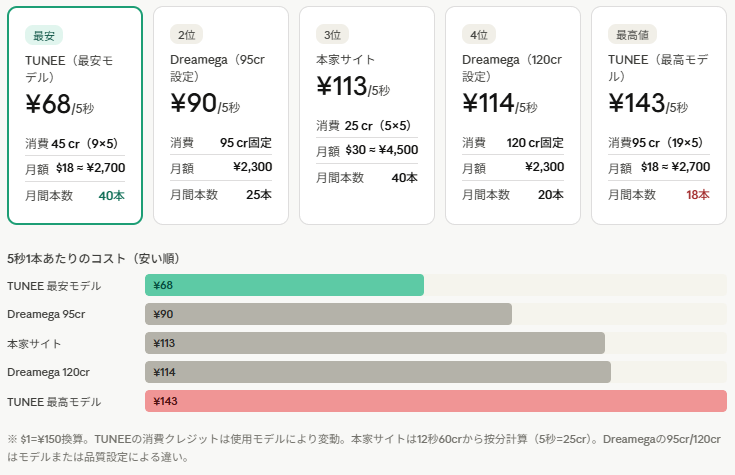Open the Dreamega 95cr pricing card
This screenshot has width=735, height=475.
(221, 115)
